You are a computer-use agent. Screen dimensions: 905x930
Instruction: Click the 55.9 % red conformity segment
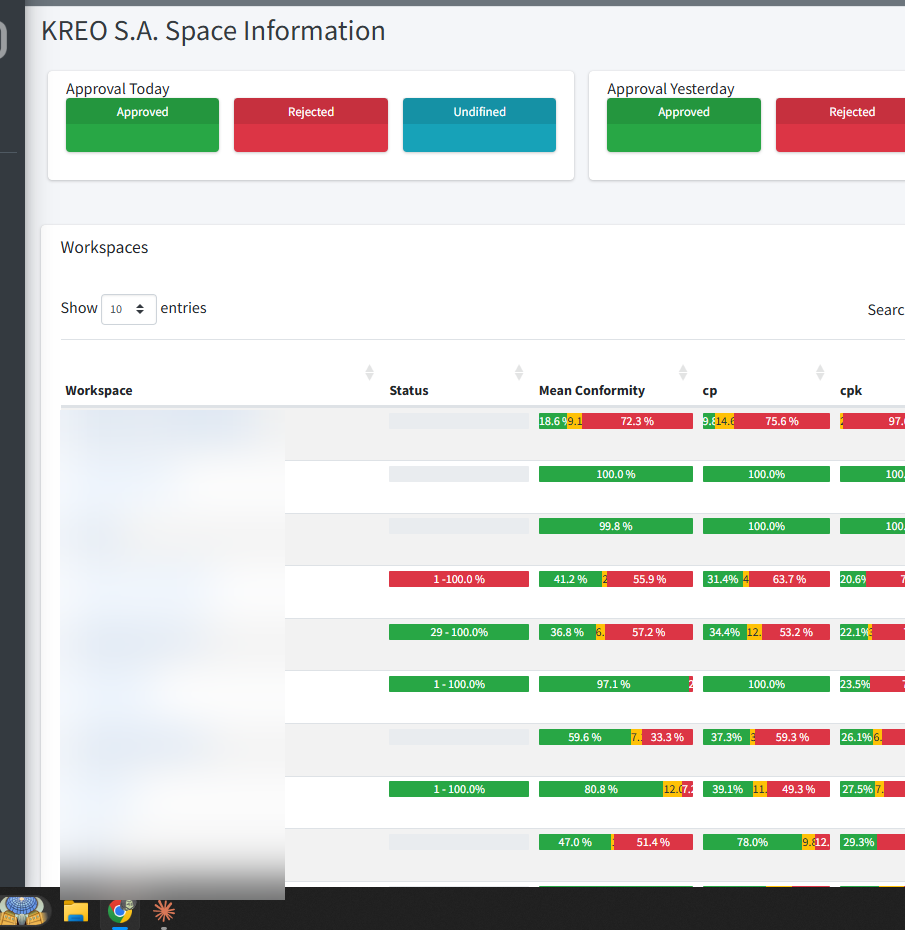pos(650,579)
